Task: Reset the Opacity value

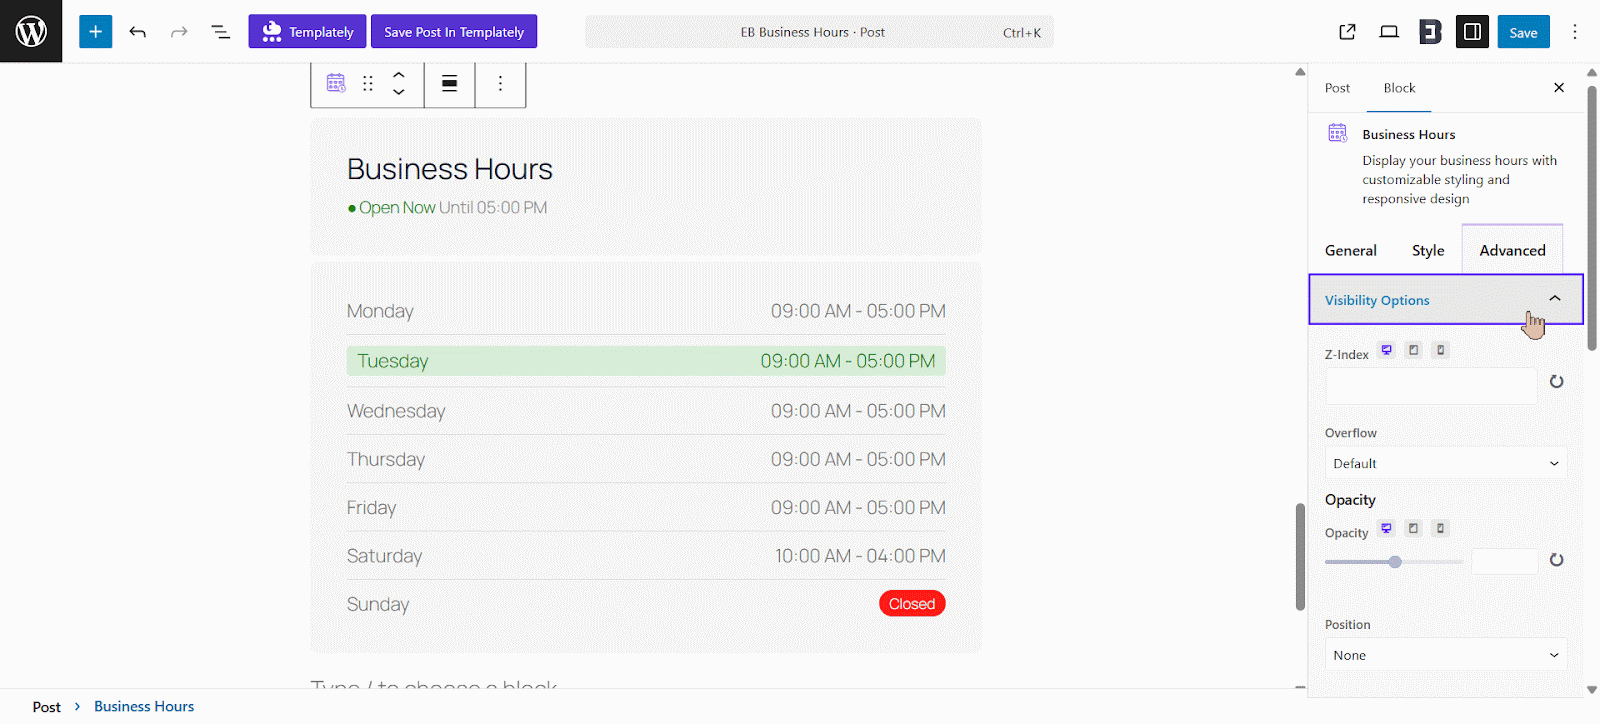Action: tap(1556, 560)
